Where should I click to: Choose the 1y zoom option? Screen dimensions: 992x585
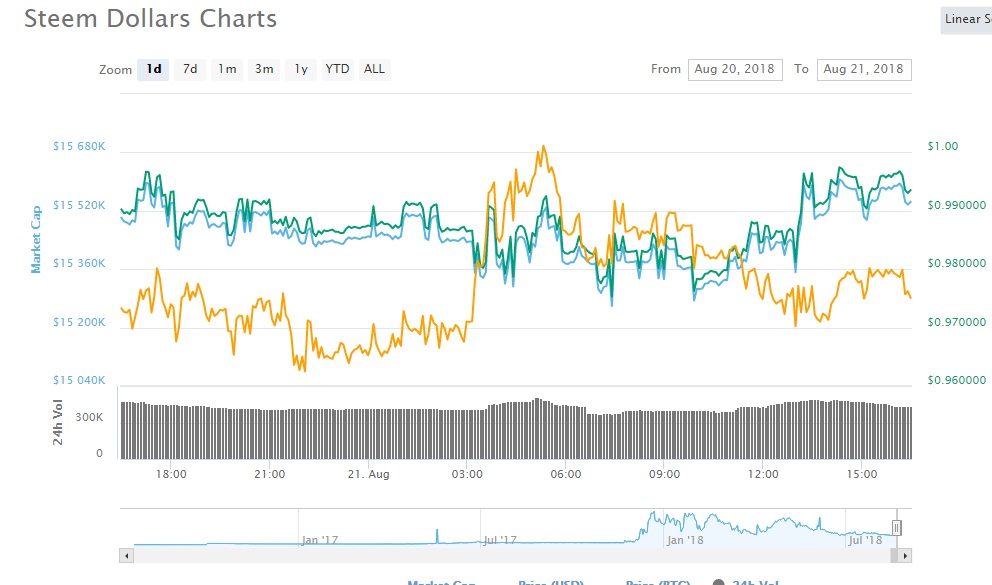[301, 69]
